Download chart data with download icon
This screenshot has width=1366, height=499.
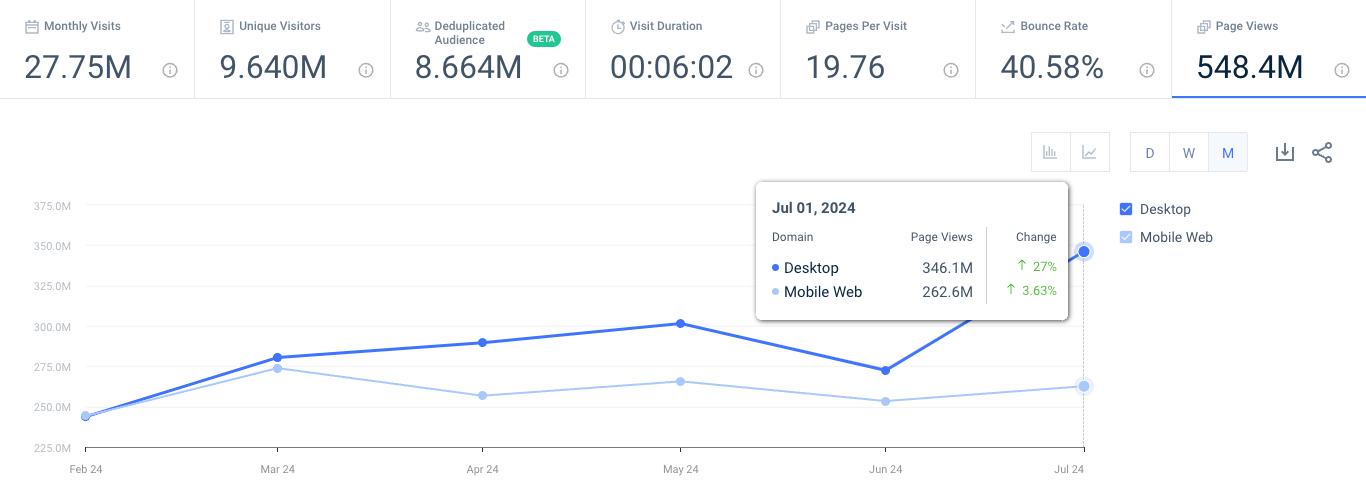coord(1285,152)
